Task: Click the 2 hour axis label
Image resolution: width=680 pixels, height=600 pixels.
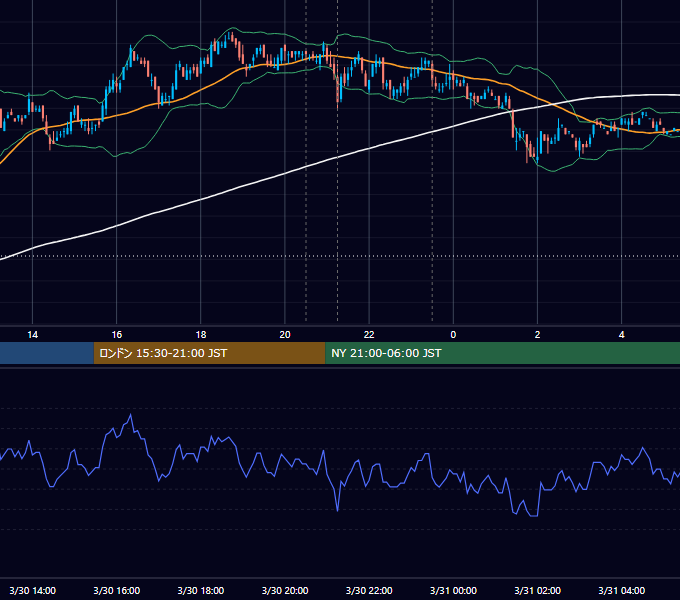Action: [537, 335]
